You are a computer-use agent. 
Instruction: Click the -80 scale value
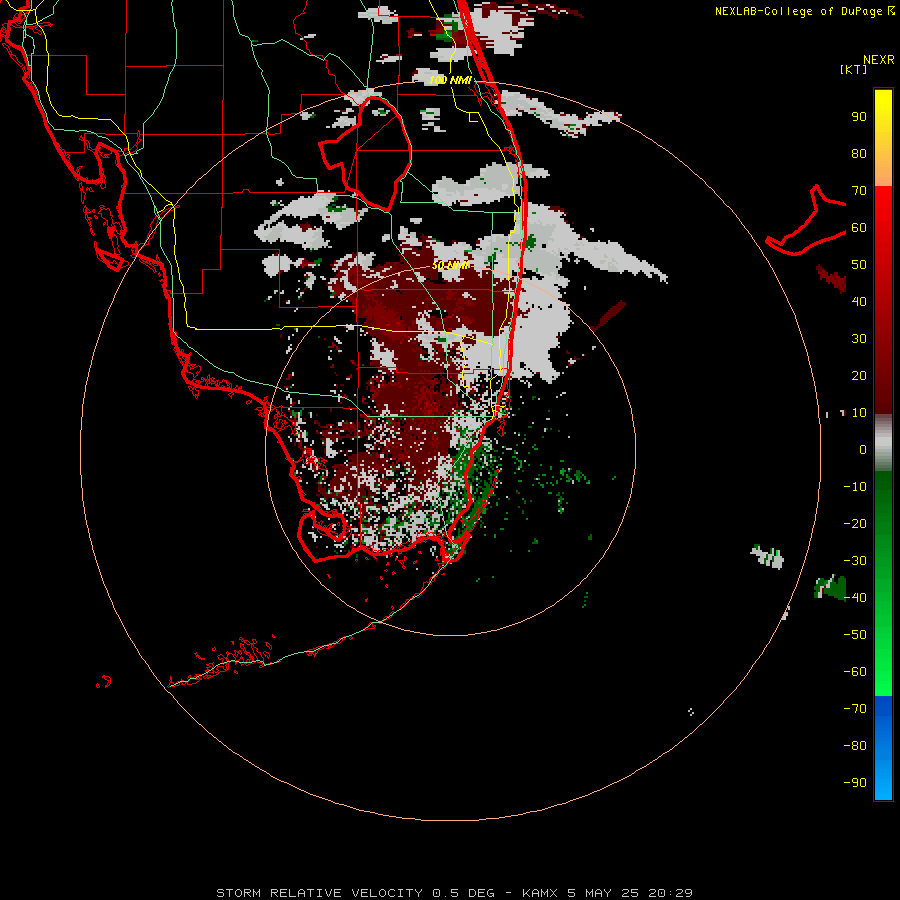[855, 746]
